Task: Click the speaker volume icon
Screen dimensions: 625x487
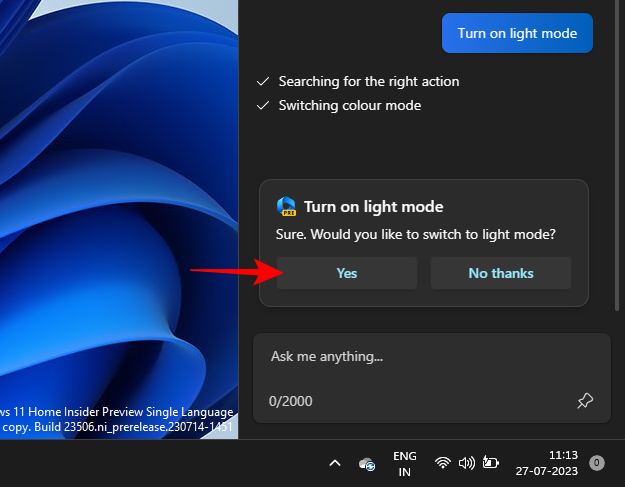Action: [x=466, y=463]
